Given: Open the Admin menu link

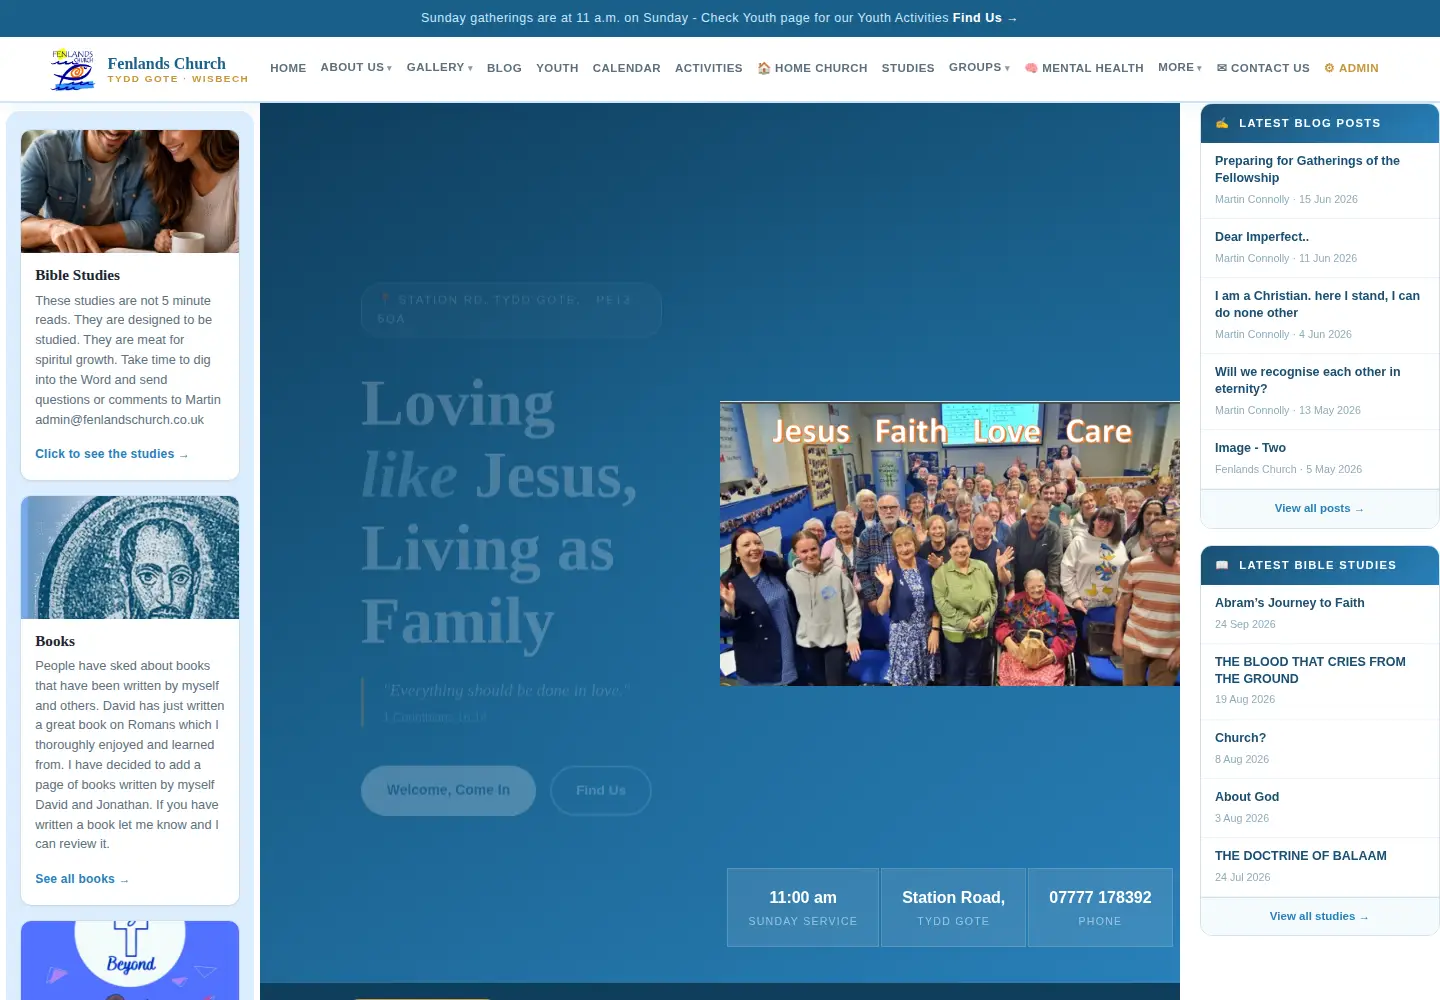Looking at the screenshot, I should [x=1351, y=68].
